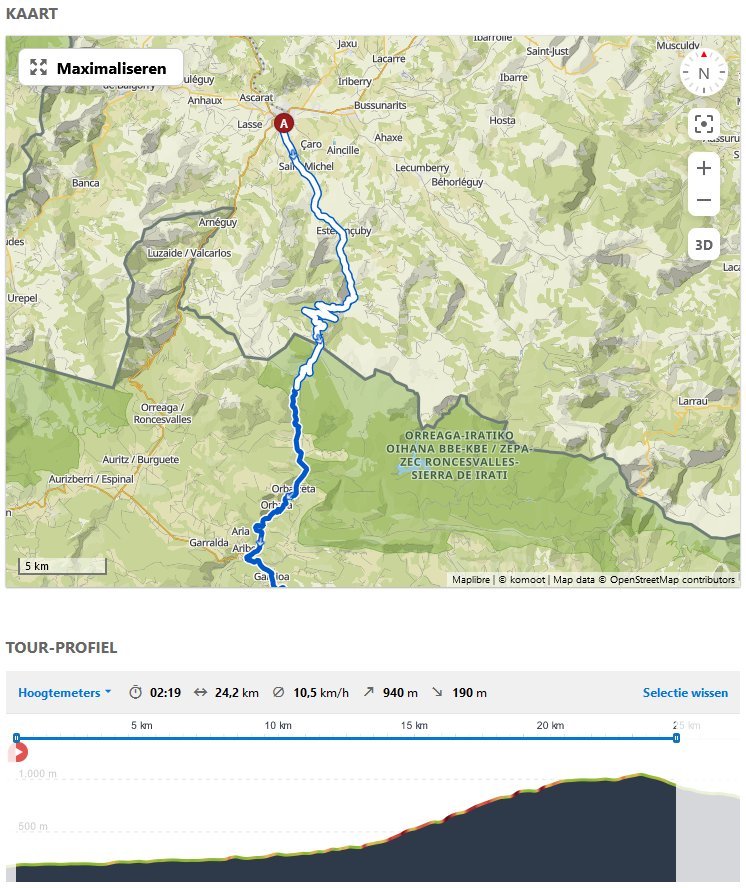
Task: Open the OpenStreetMap contributors attribution link
Action: 672,579
